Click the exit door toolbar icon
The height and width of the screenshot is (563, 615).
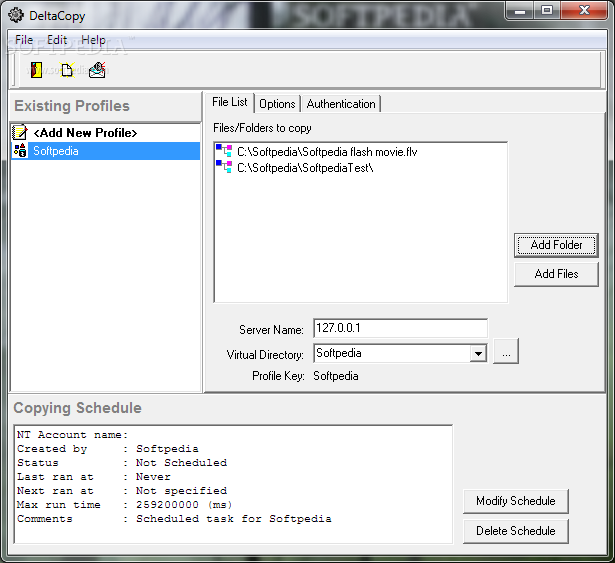[36, 70]
